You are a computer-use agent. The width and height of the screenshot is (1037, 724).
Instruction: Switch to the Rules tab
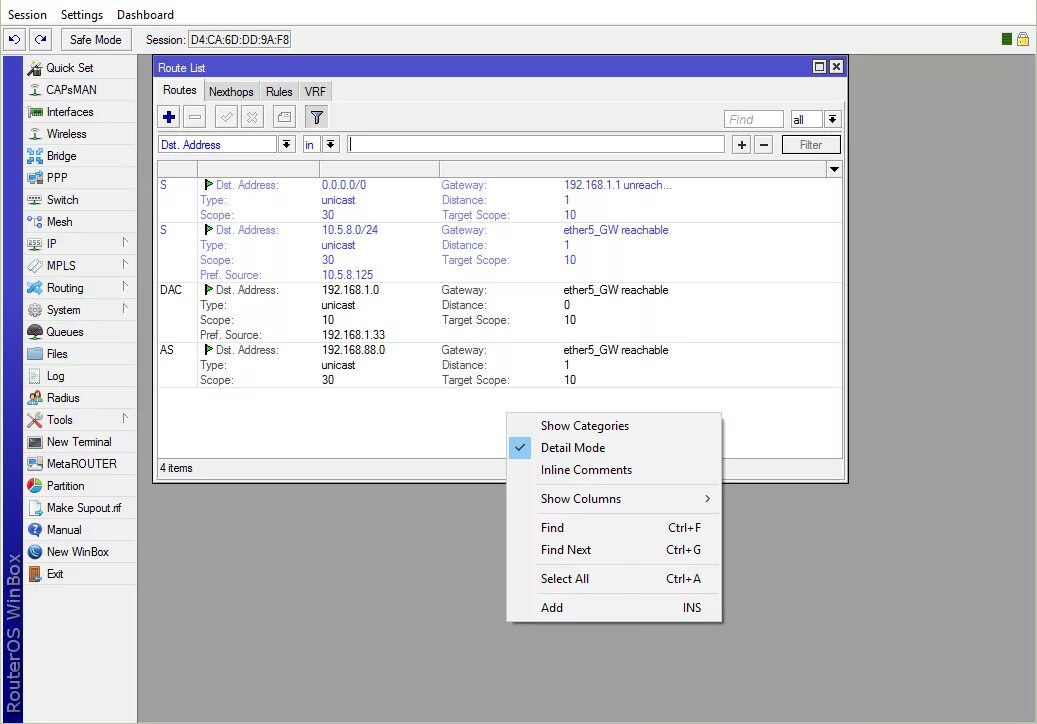click(279, 92)
